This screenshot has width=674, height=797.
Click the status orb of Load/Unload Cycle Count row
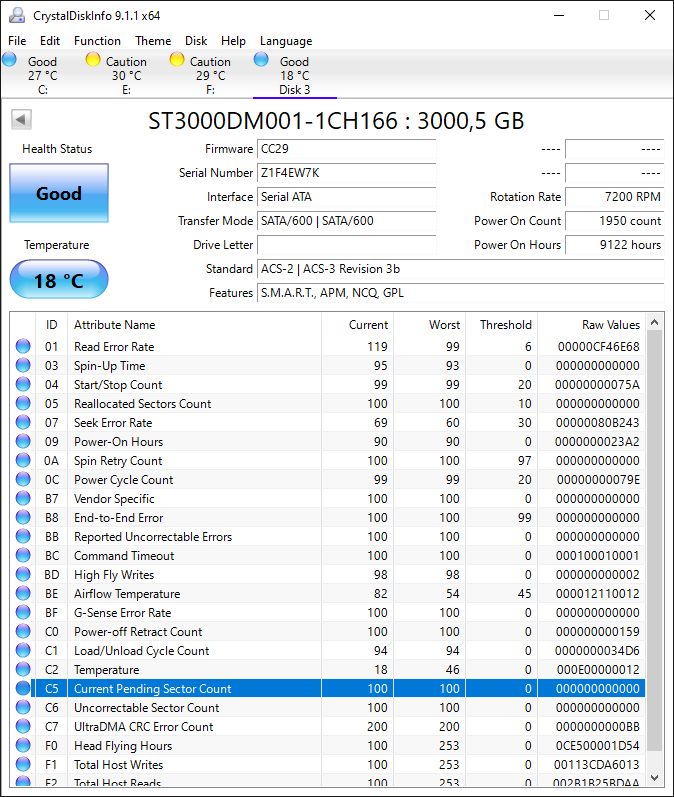(x=23, y=650)
